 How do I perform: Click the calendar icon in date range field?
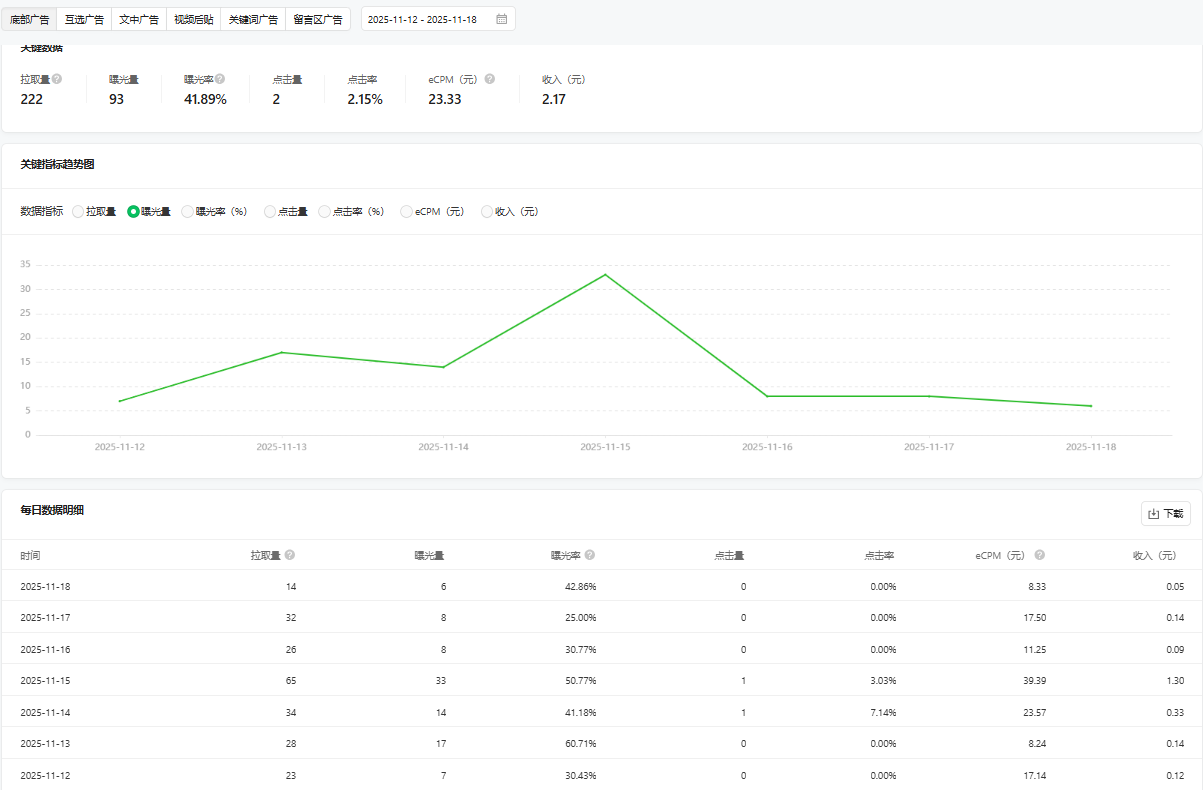(501, 19)
